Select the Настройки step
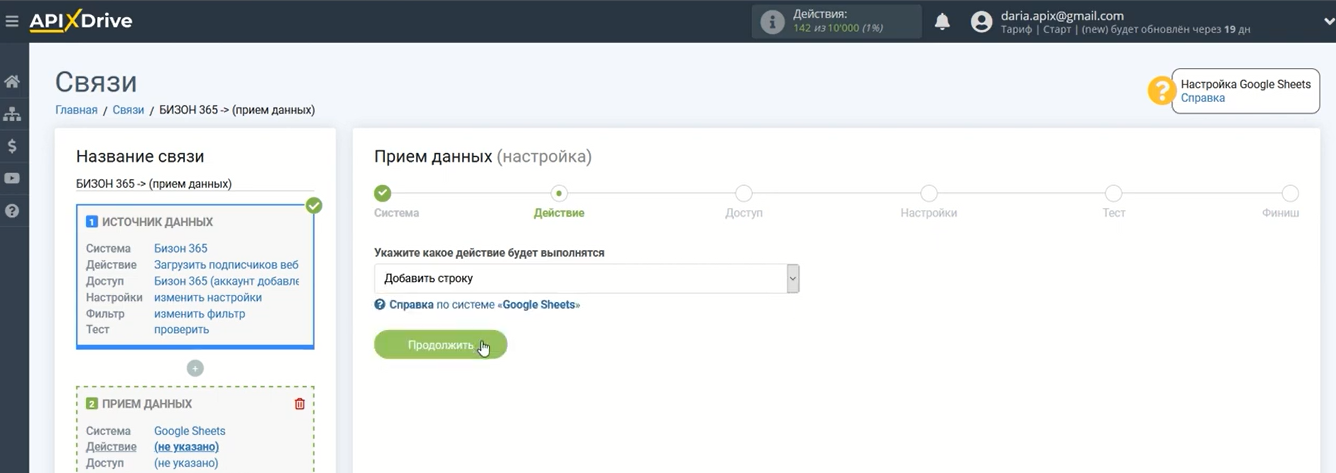1336x473 pixels. (x=929, y=193)
